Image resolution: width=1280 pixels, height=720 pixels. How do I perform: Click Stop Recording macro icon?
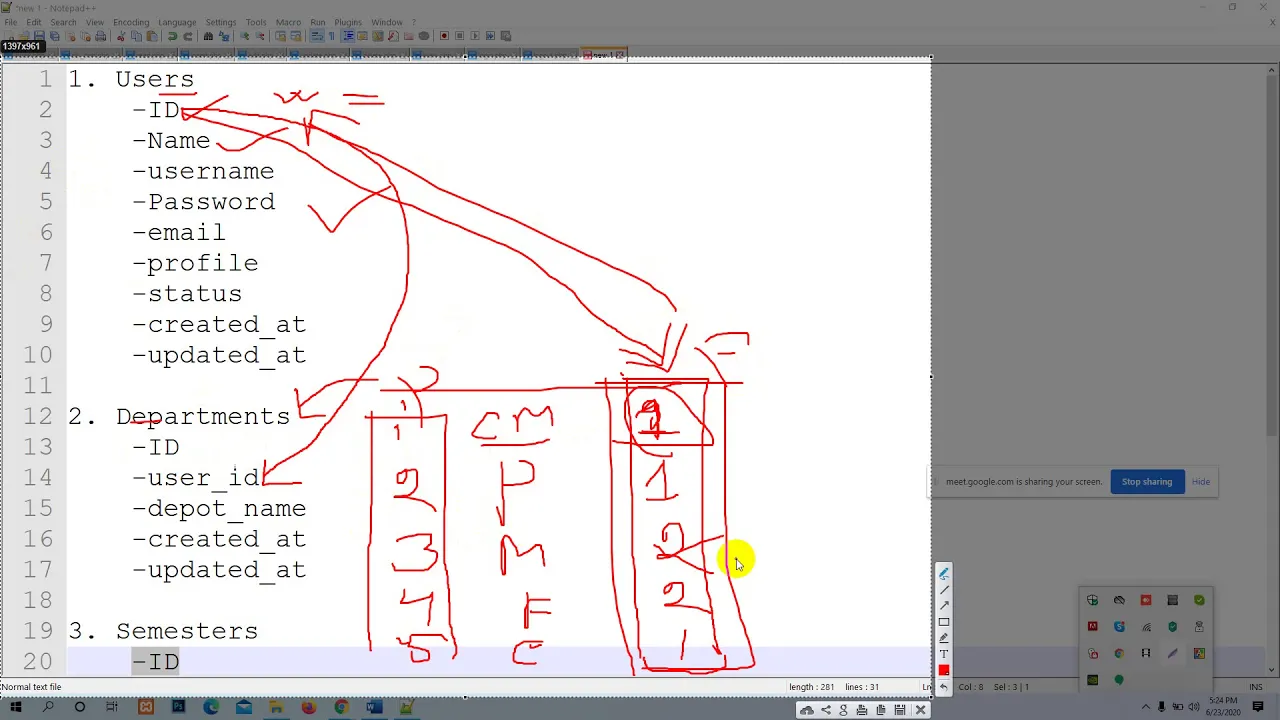tap(459, 36)
